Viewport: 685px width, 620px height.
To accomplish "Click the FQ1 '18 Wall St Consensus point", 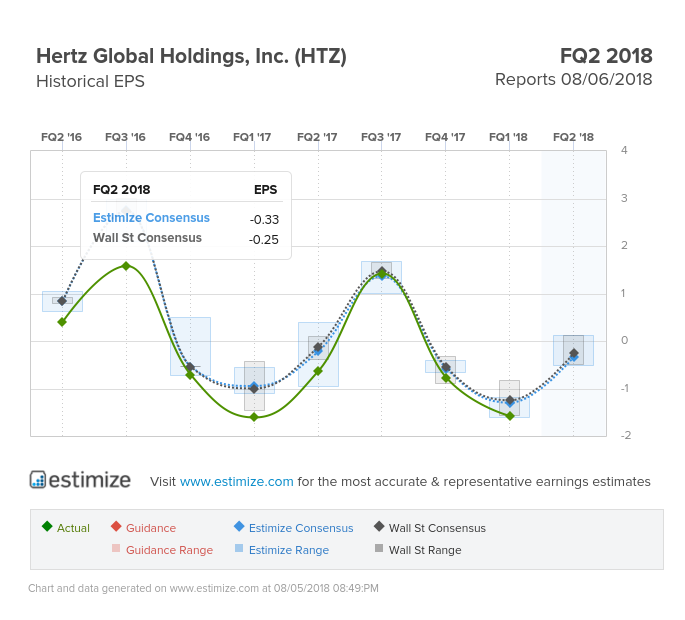I will tap(510, 400).
